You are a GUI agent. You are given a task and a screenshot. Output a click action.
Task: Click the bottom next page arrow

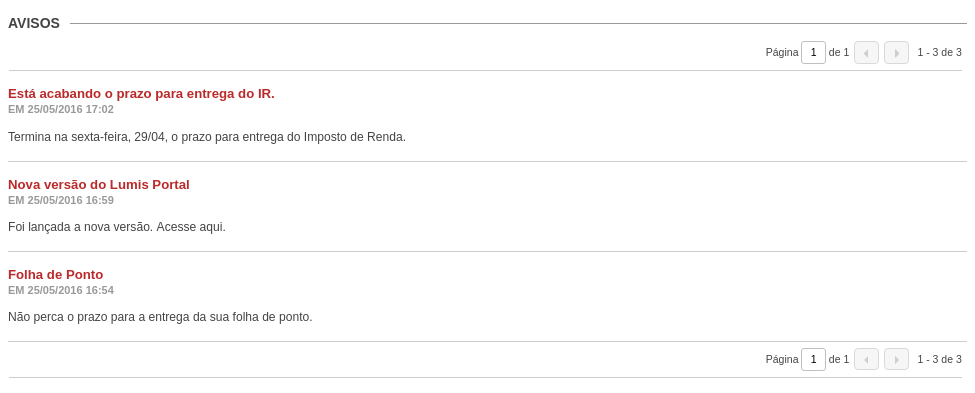point(896,359)
